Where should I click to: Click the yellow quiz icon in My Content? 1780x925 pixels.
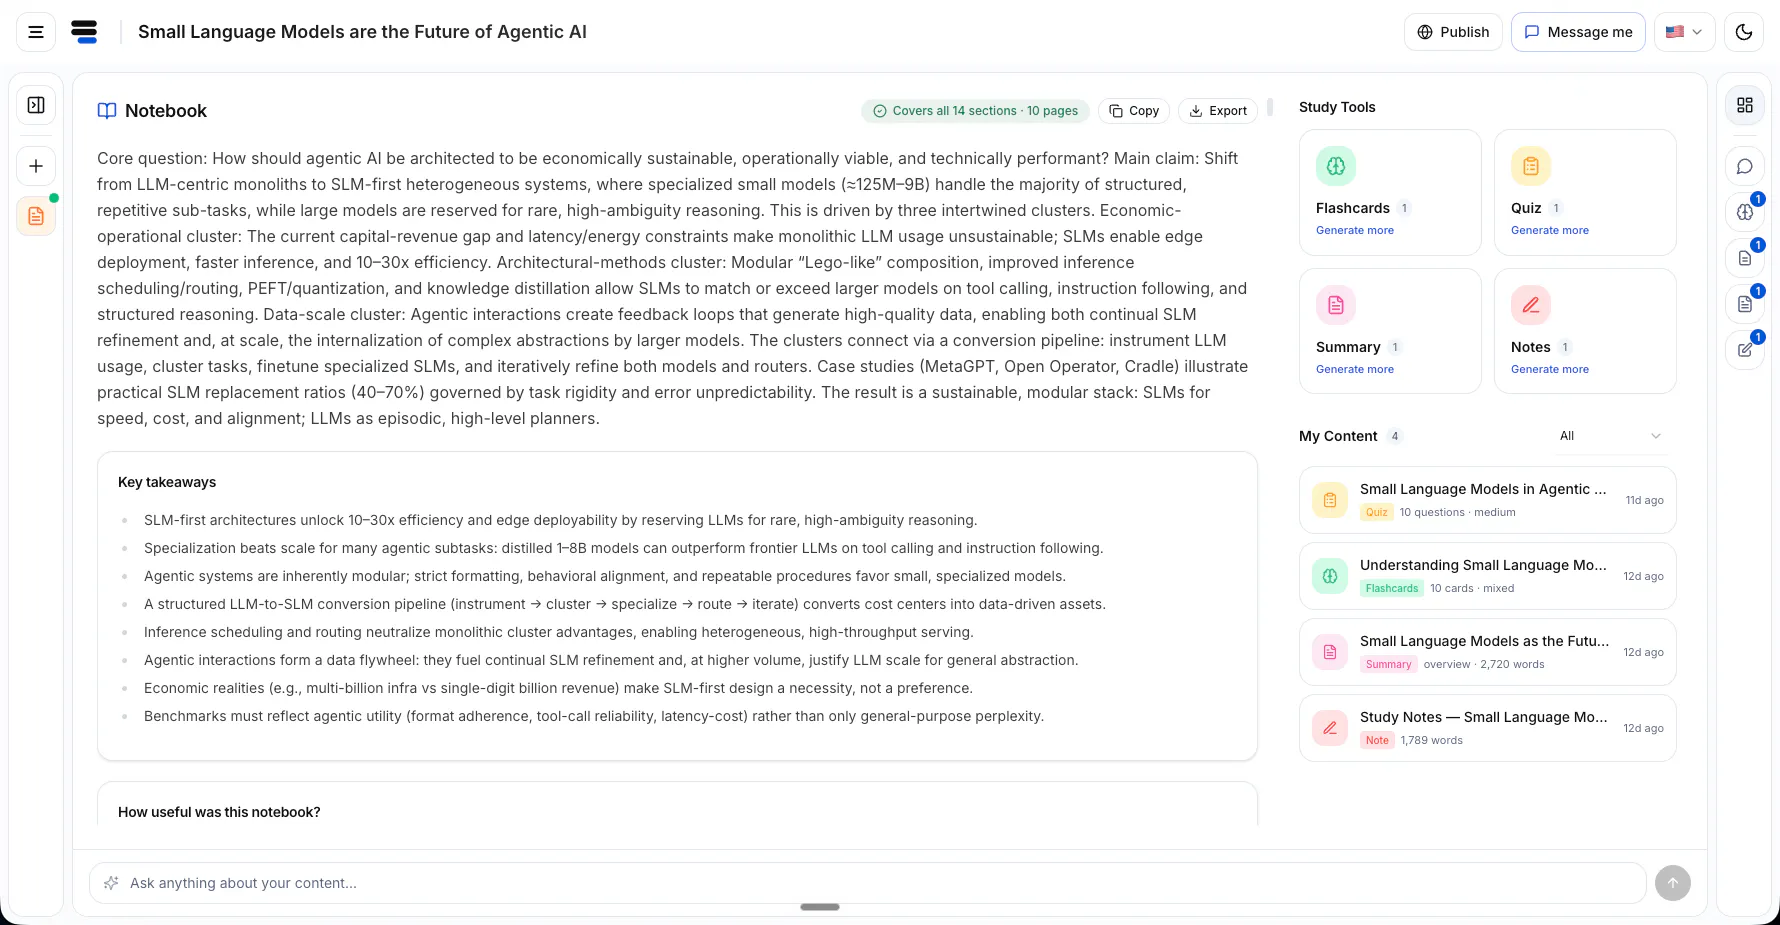point(1330,500)
